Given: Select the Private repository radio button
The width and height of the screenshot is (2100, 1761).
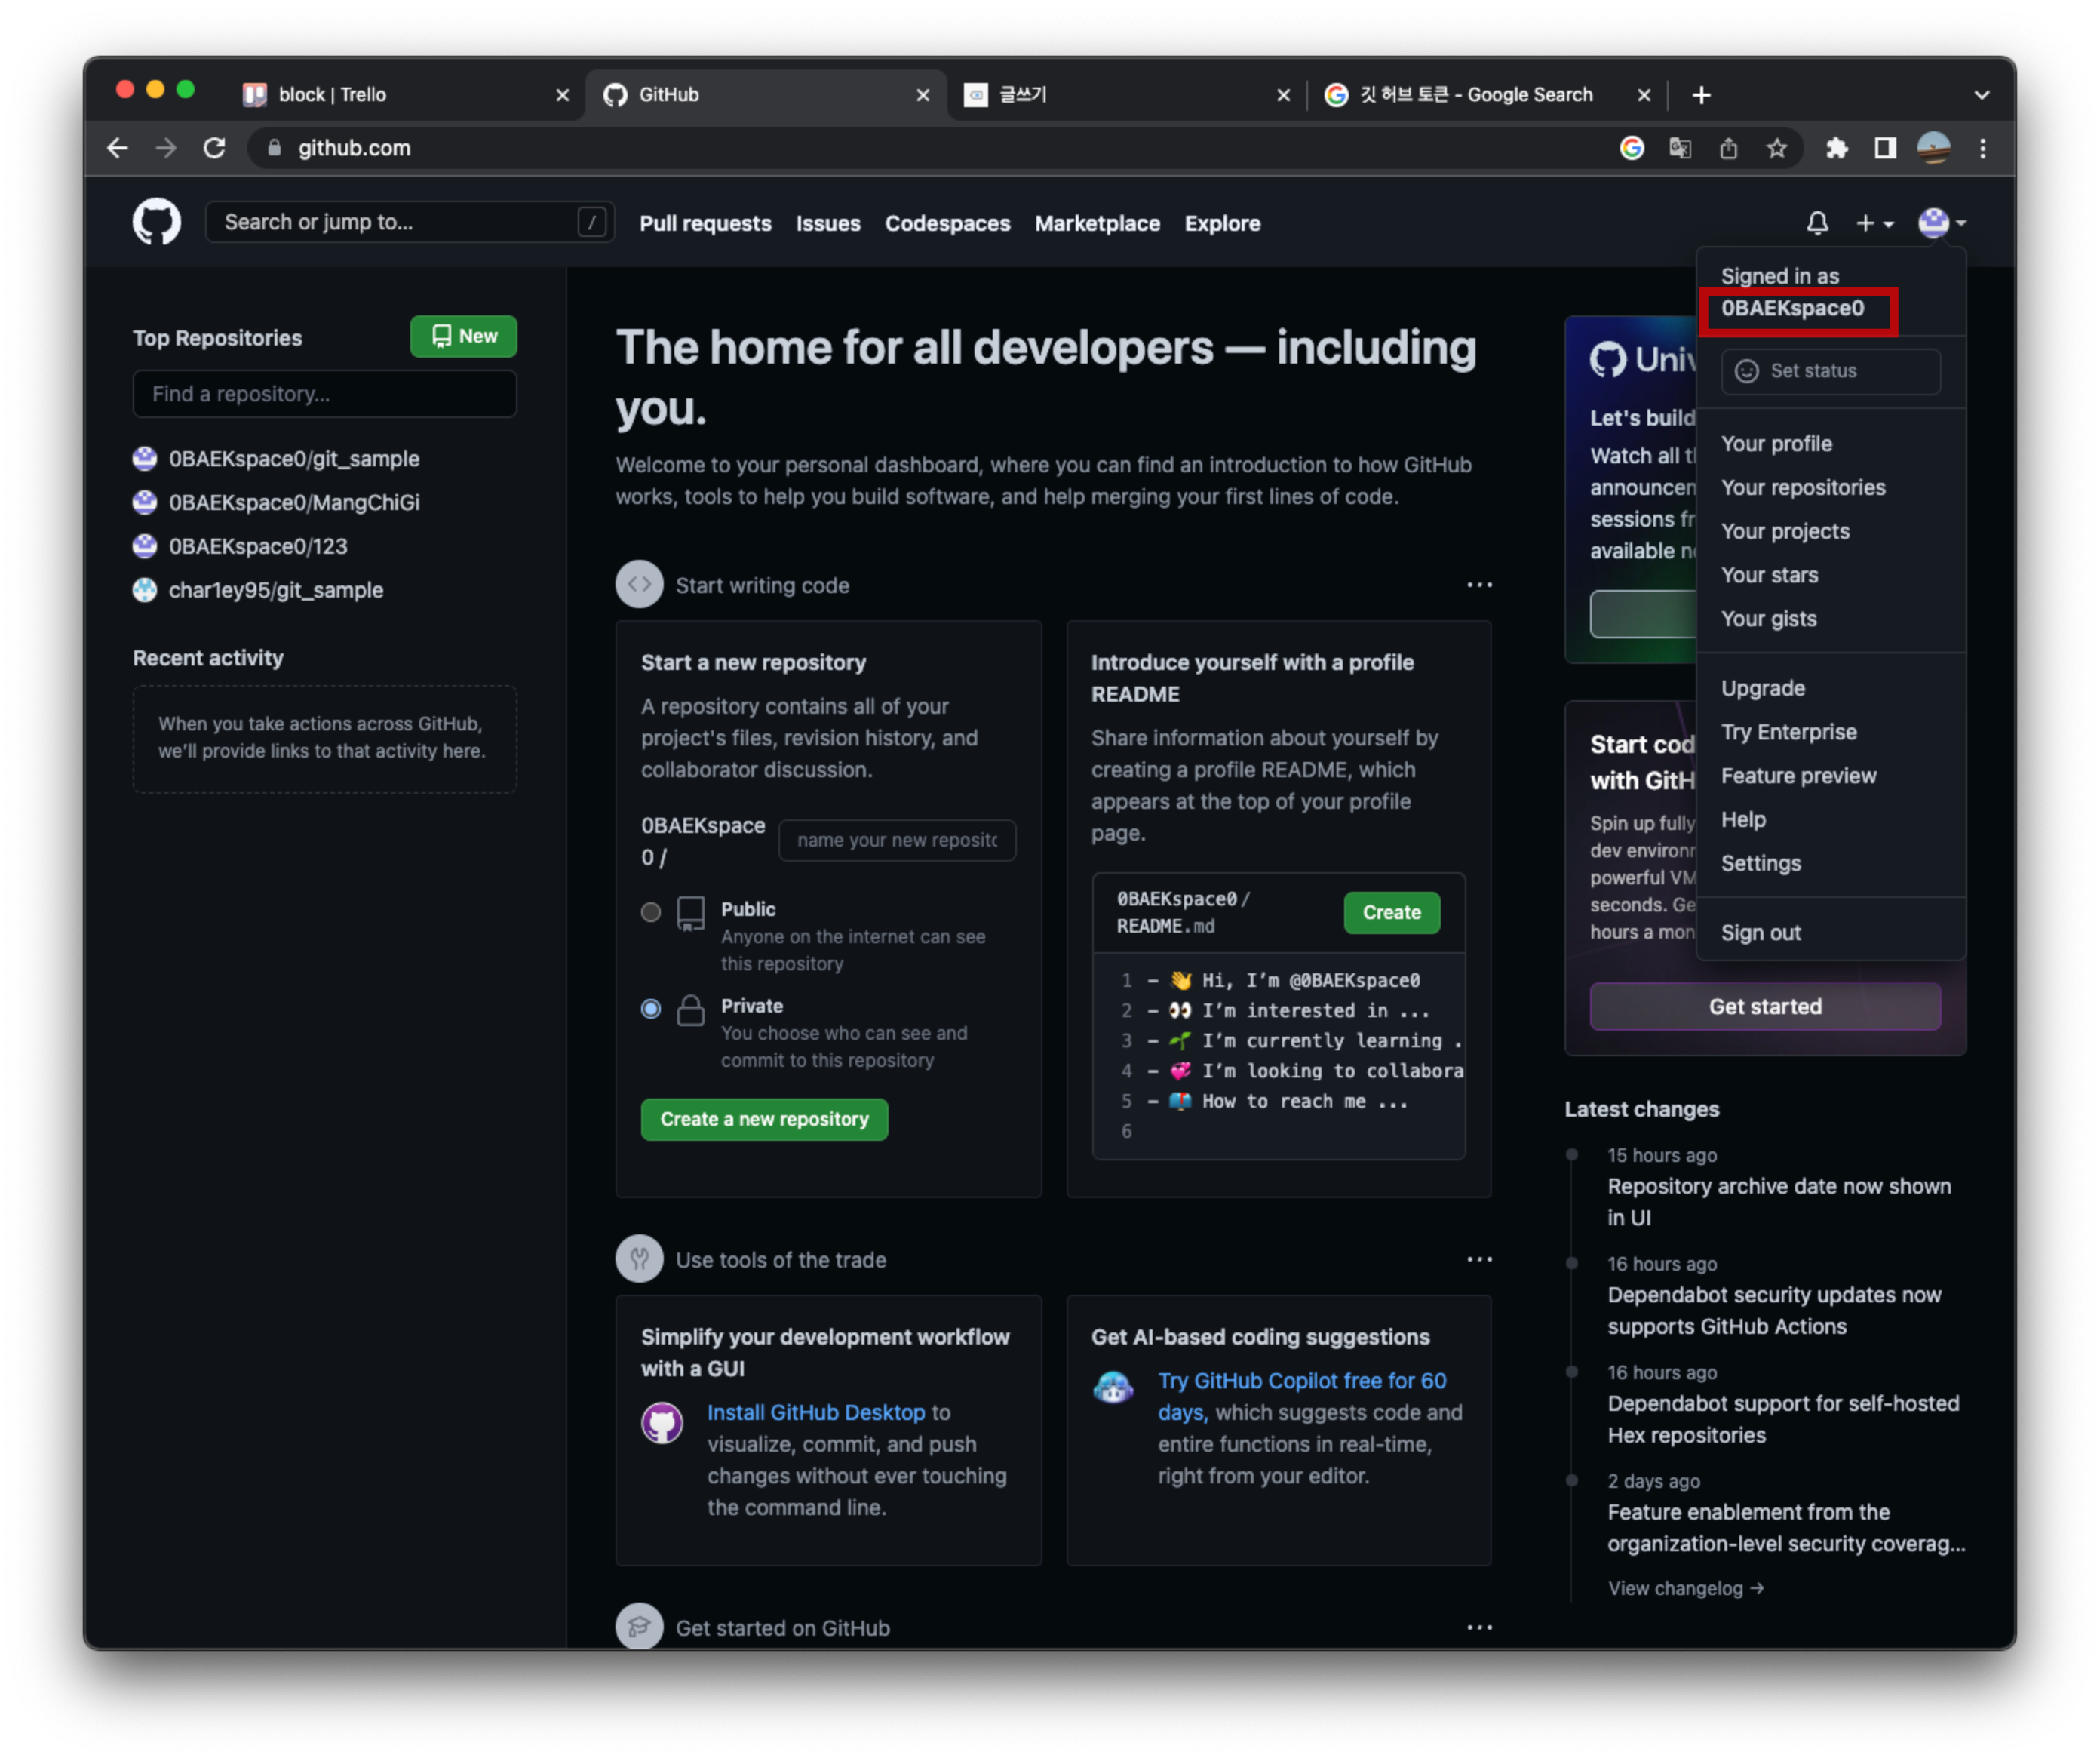Looking at the screenshot, I should [651, 1009].
